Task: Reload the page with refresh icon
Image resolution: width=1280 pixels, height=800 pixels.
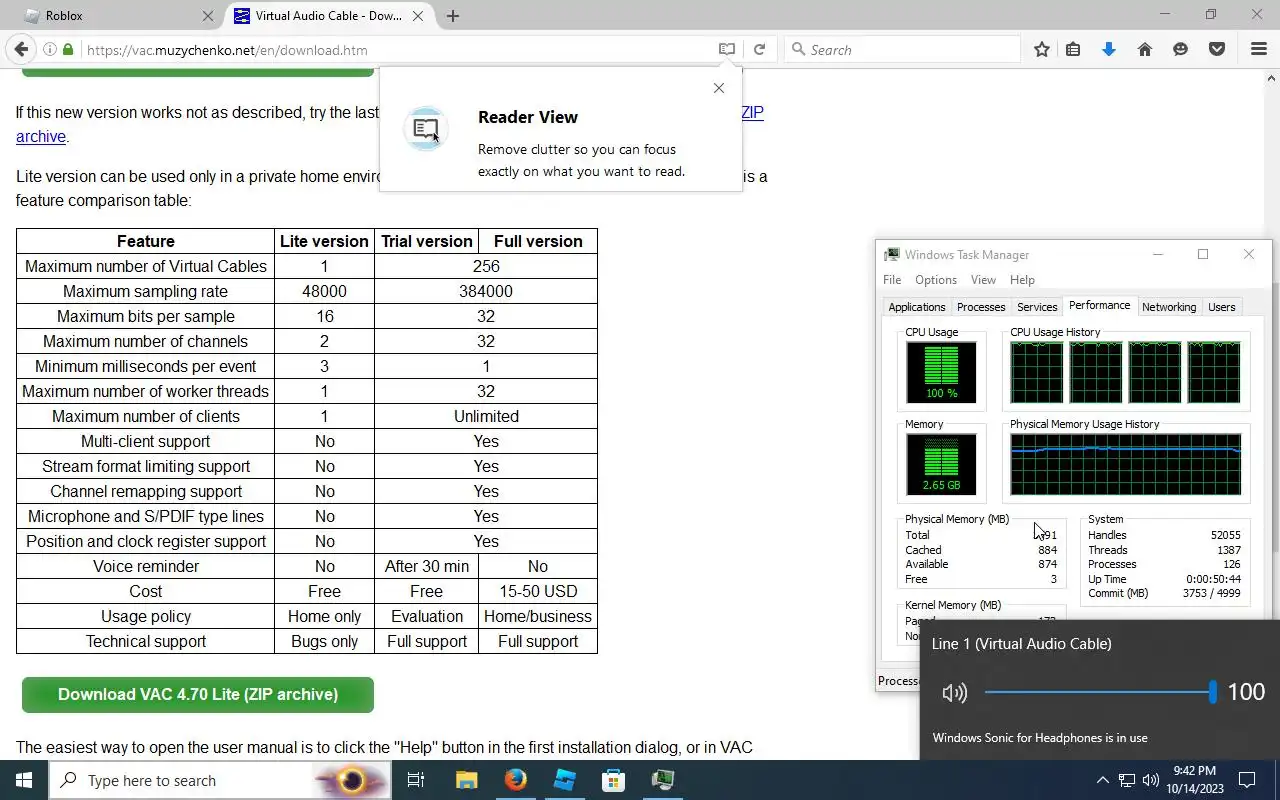Action: (760, 49)
